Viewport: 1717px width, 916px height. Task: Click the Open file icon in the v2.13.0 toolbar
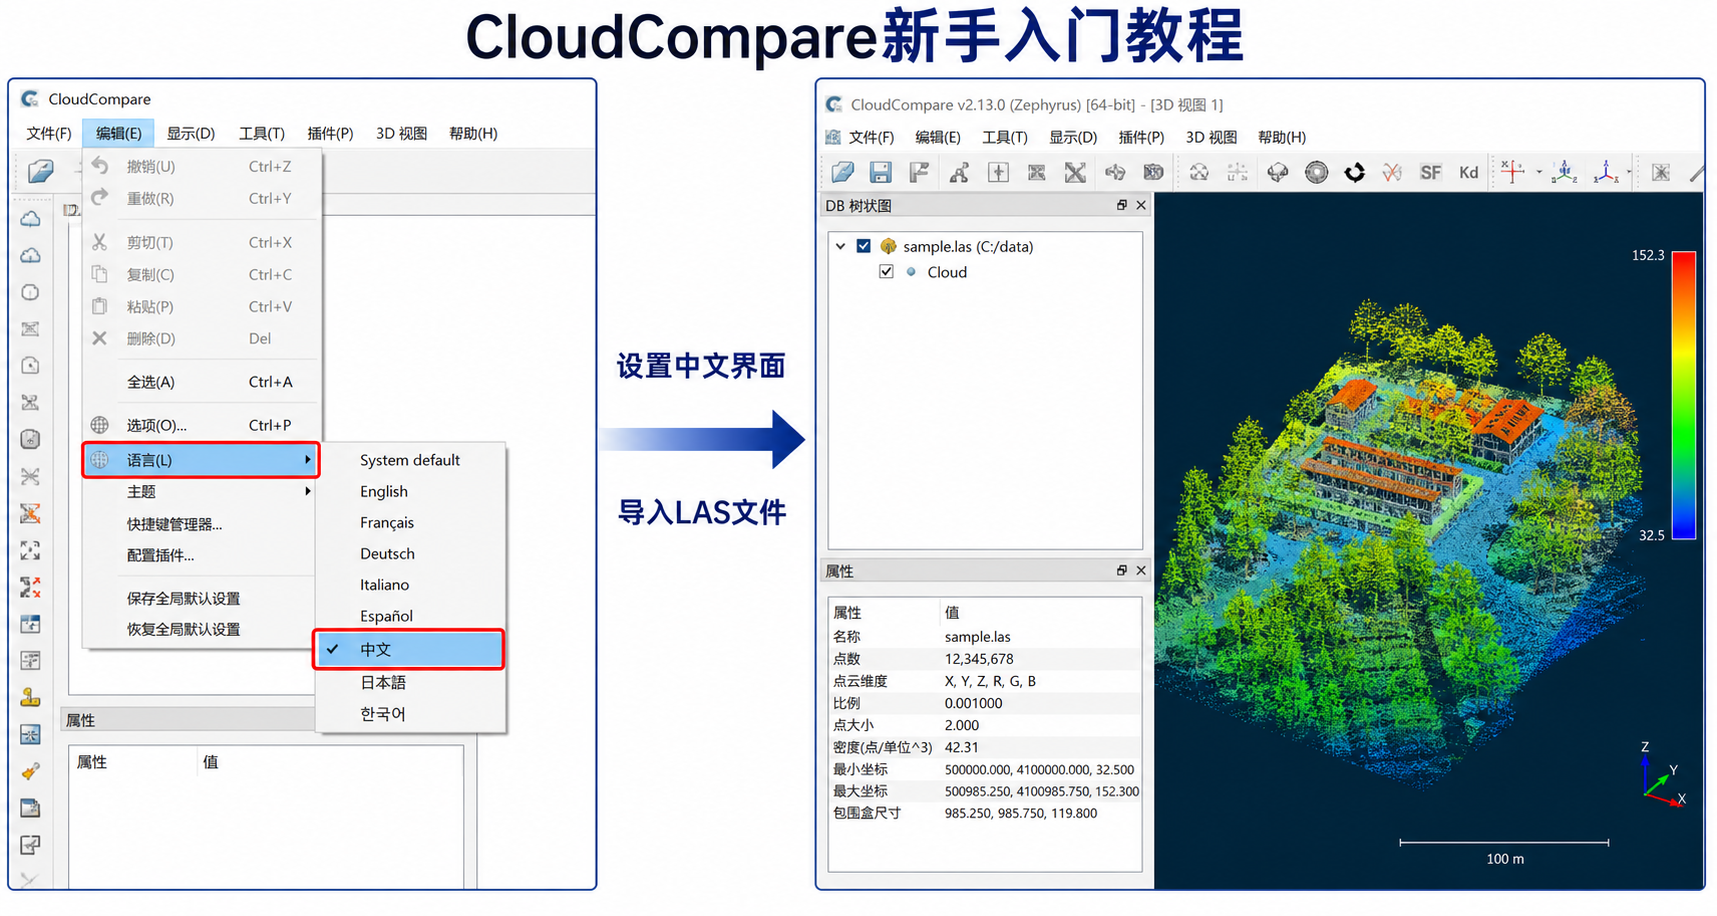pos(843,172)
